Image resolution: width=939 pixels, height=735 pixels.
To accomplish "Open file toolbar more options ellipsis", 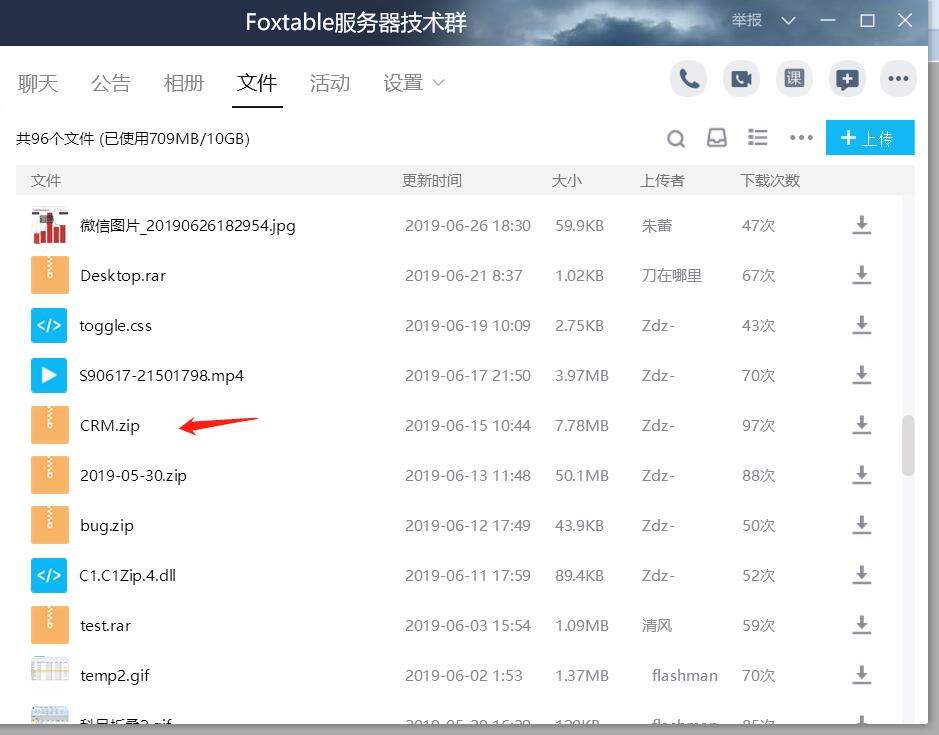I will (x=801, y=138).
